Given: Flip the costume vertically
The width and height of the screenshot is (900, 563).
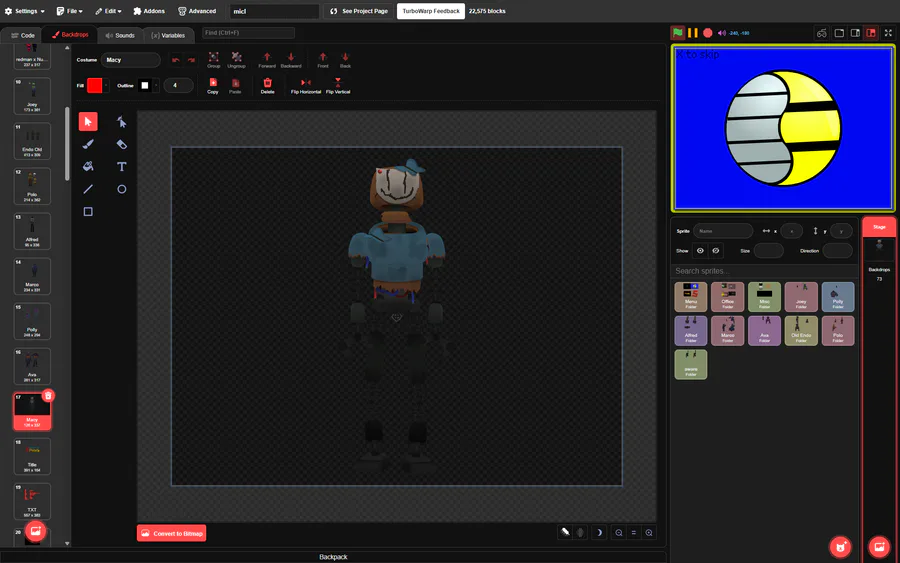Looking at the screenshot, I should click(338, 86).
